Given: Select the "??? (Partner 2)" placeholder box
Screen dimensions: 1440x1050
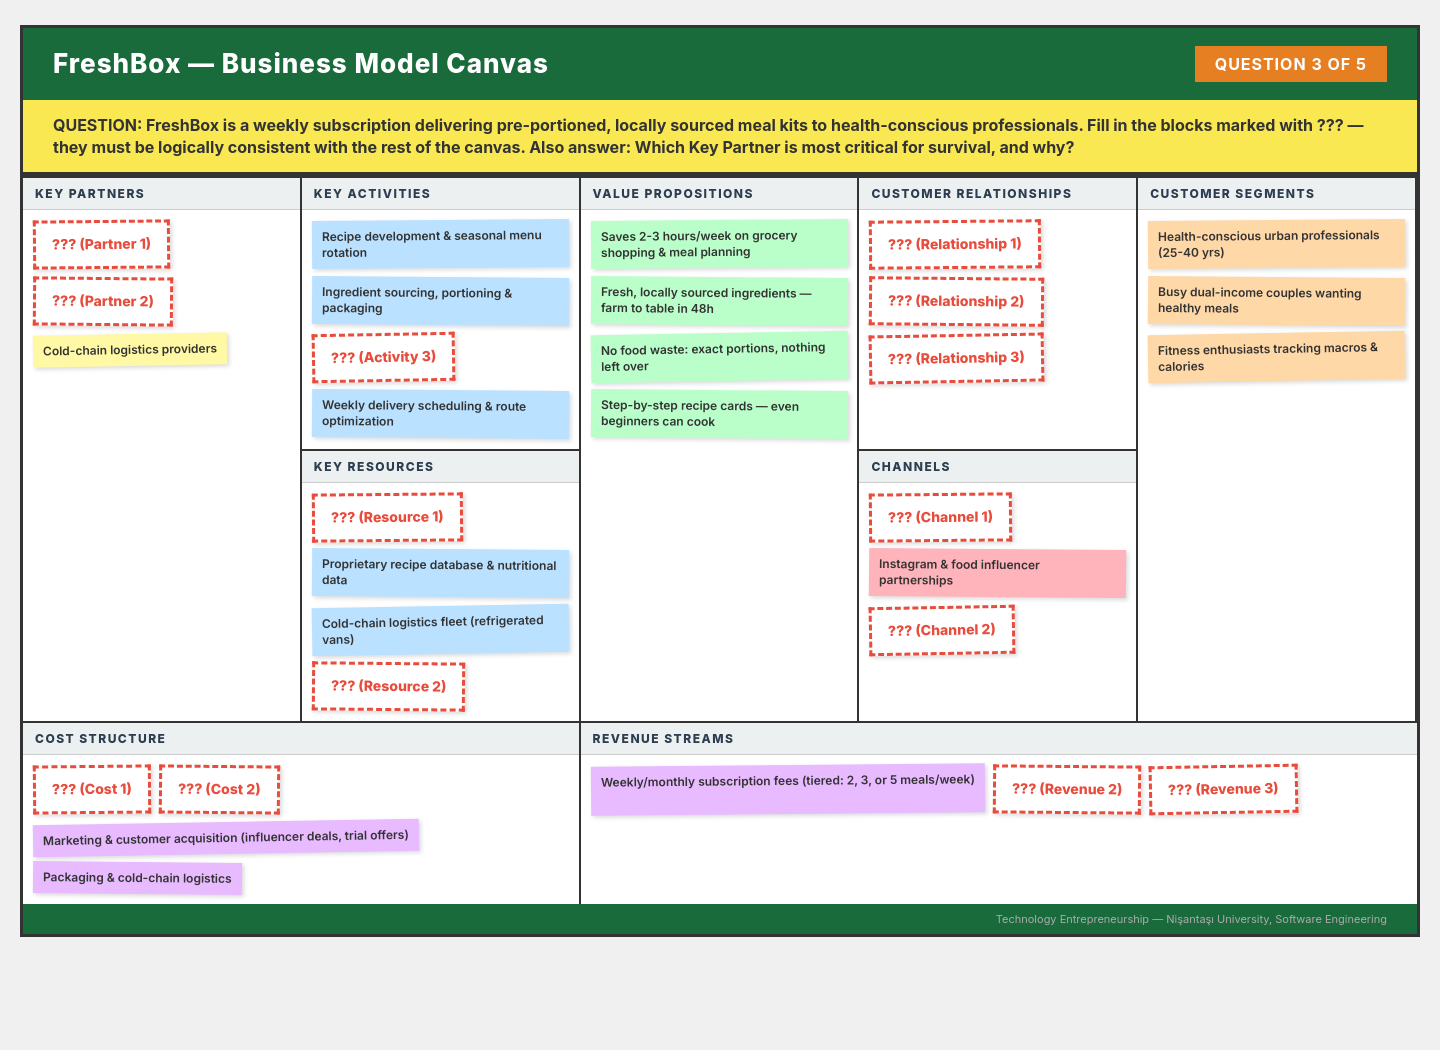Looking at the screenshot, I should click(x=103, y=301).
